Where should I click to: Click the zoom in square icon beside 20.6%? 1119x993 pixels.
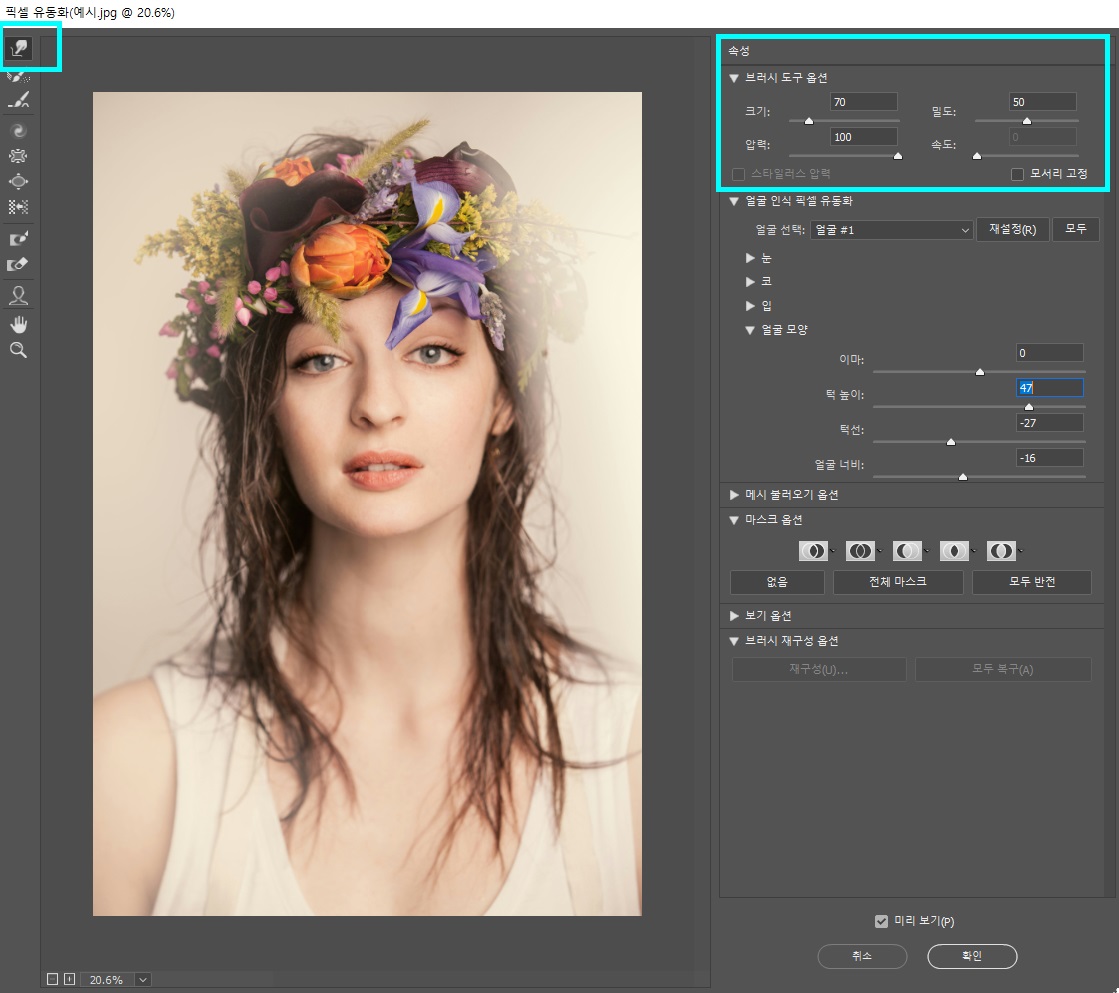pyautogui.click(x=69, y=979)
